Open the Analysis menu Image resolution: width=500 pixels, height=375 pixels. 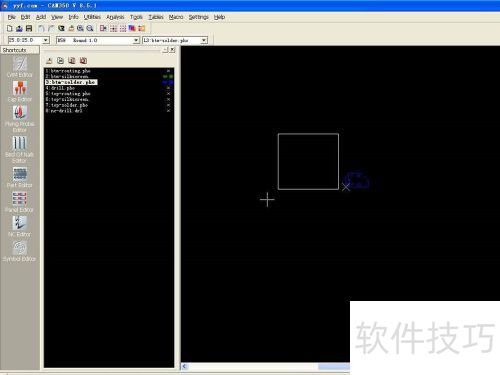115,17
